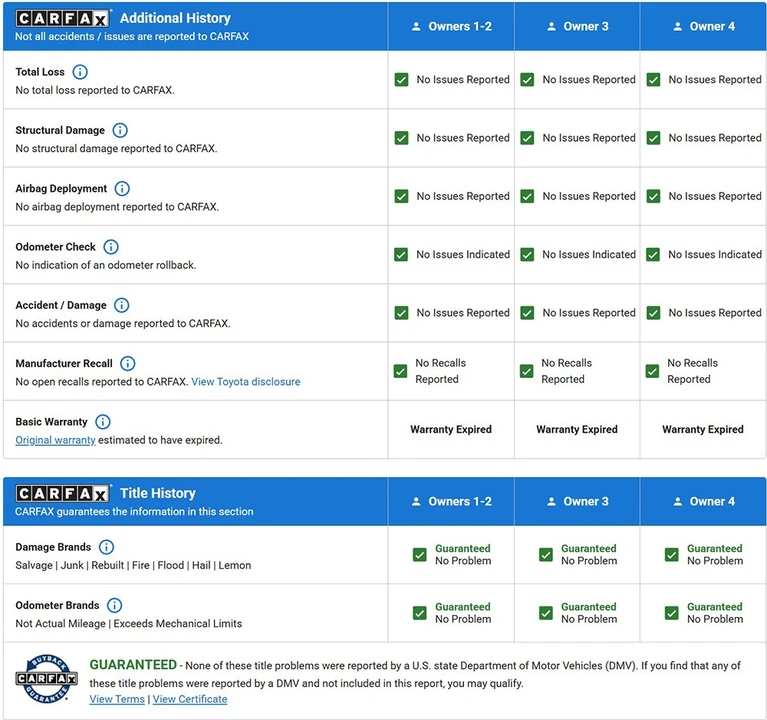767x720 pixels.
Task: Open the Accident / Damage info icon
Action: click(x=121, y=305)
